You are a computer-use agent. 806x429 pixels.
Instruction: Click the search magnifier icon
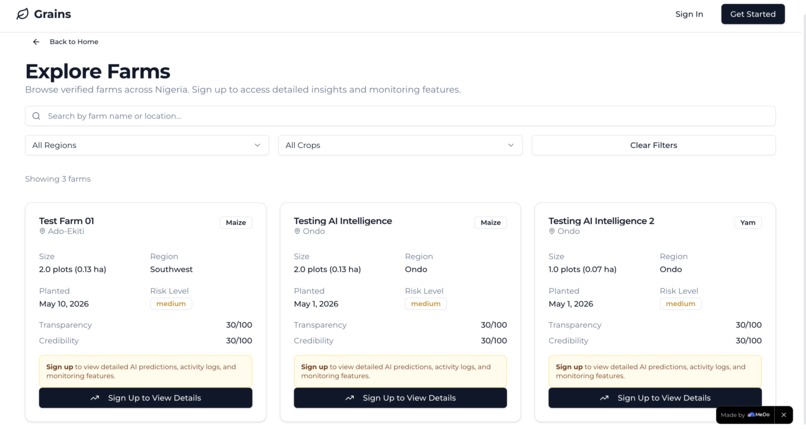(x=36, y=116)
